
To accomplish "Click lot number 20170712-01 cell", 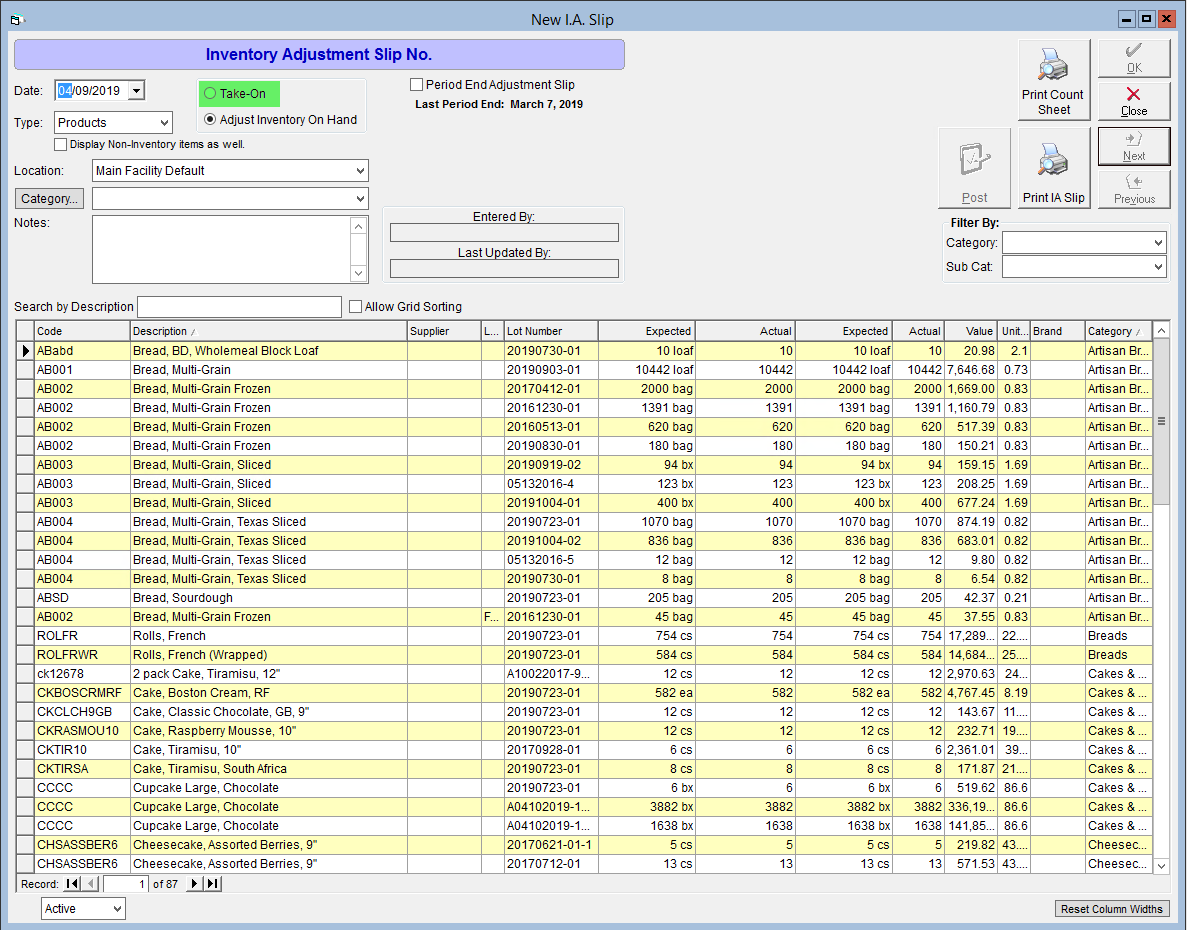I will click(551, 863).
